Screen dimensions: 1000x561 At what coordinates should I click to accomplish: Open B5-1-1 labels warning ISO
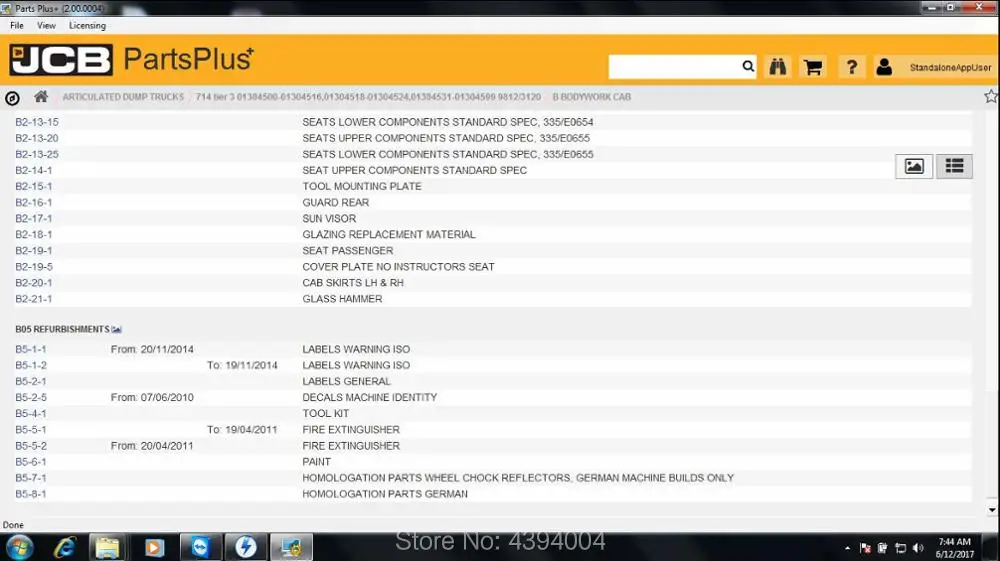coord(31,349)
